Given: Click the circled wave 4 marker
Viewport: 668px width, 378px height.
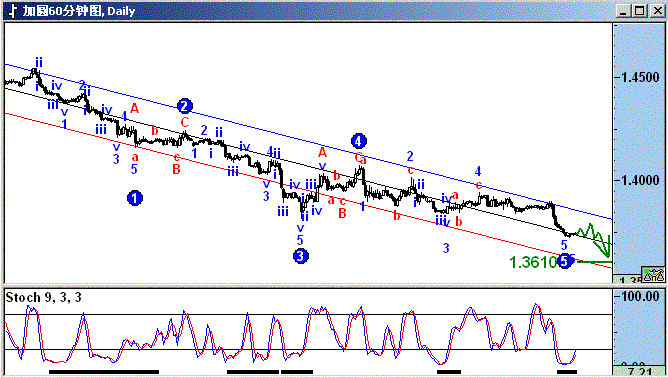Looking at the screenshot, I should tap(359, 141).
